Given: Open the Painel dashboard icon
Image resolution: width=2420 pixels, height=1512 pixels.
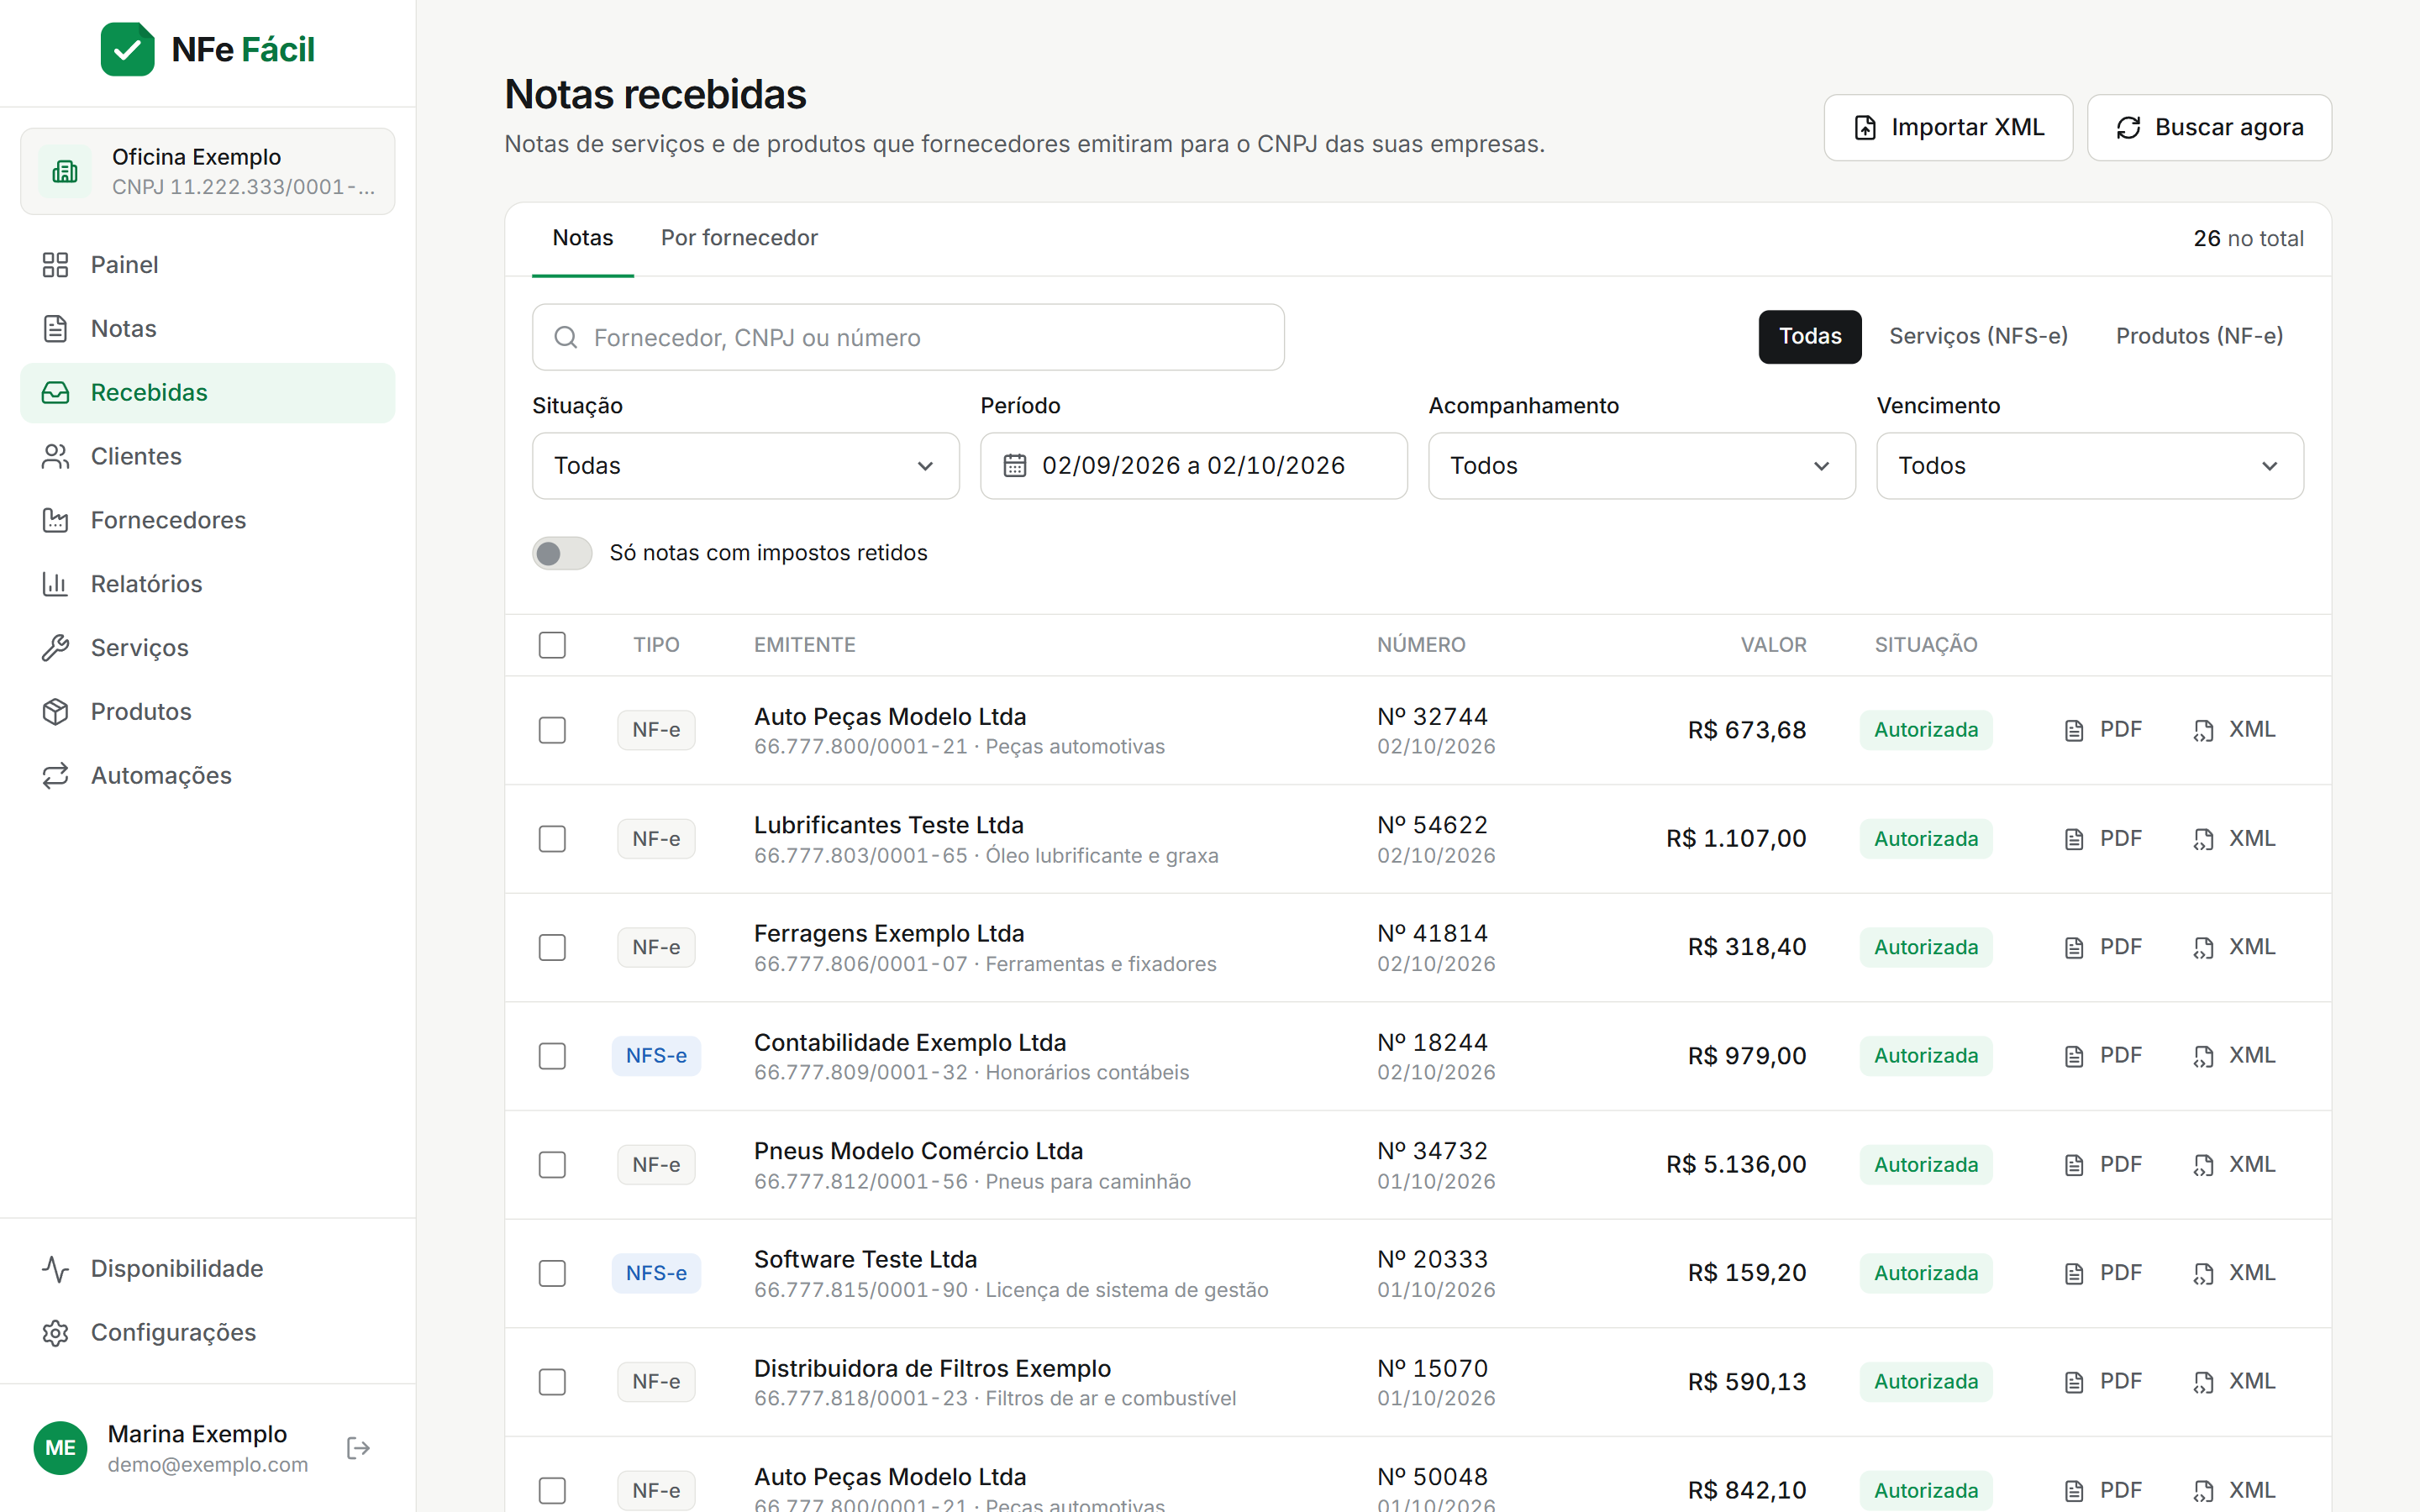Looking at the screenshot, I should click(55, 265).
